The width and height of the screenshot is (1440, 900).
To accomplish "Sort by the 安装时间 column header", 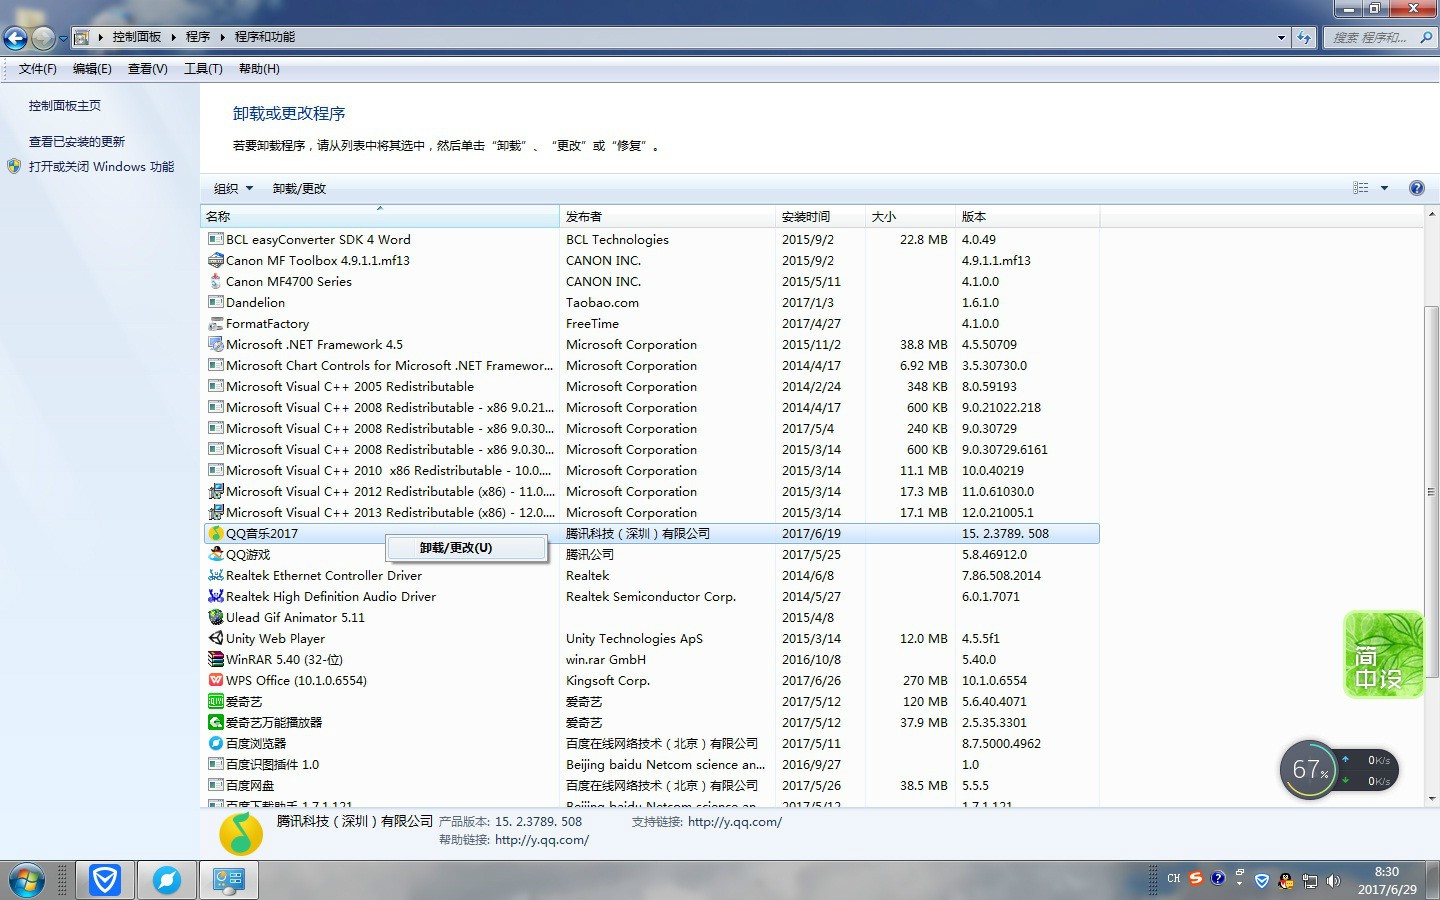I will 820,216.
